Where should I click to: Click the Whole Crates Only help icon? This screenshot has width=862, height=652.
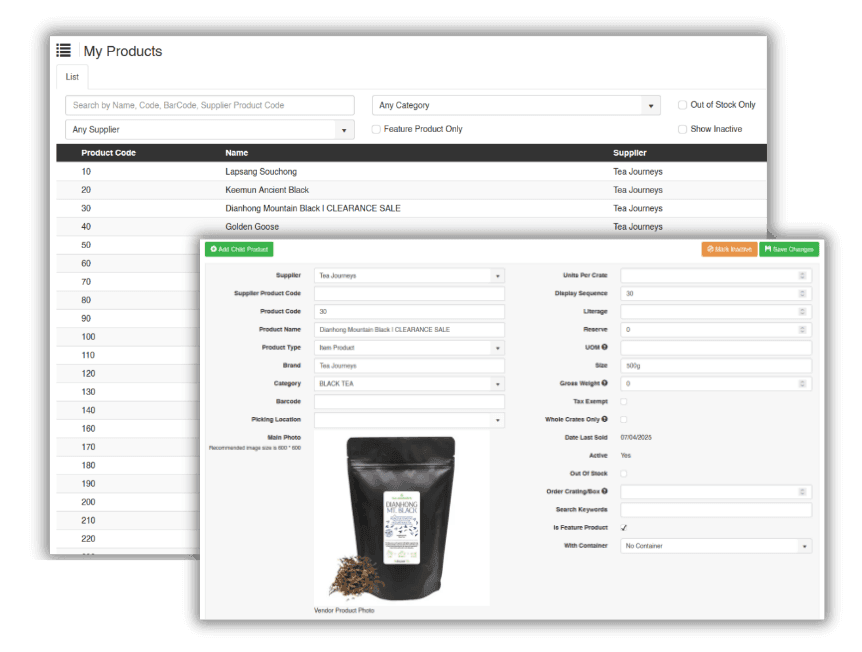(x=605, y=419)
